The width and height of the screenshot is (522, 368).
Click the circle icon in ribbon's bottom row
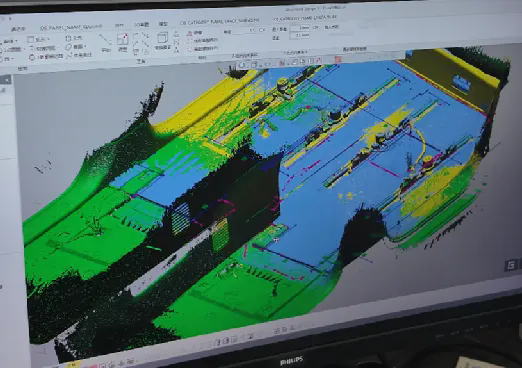32,57
